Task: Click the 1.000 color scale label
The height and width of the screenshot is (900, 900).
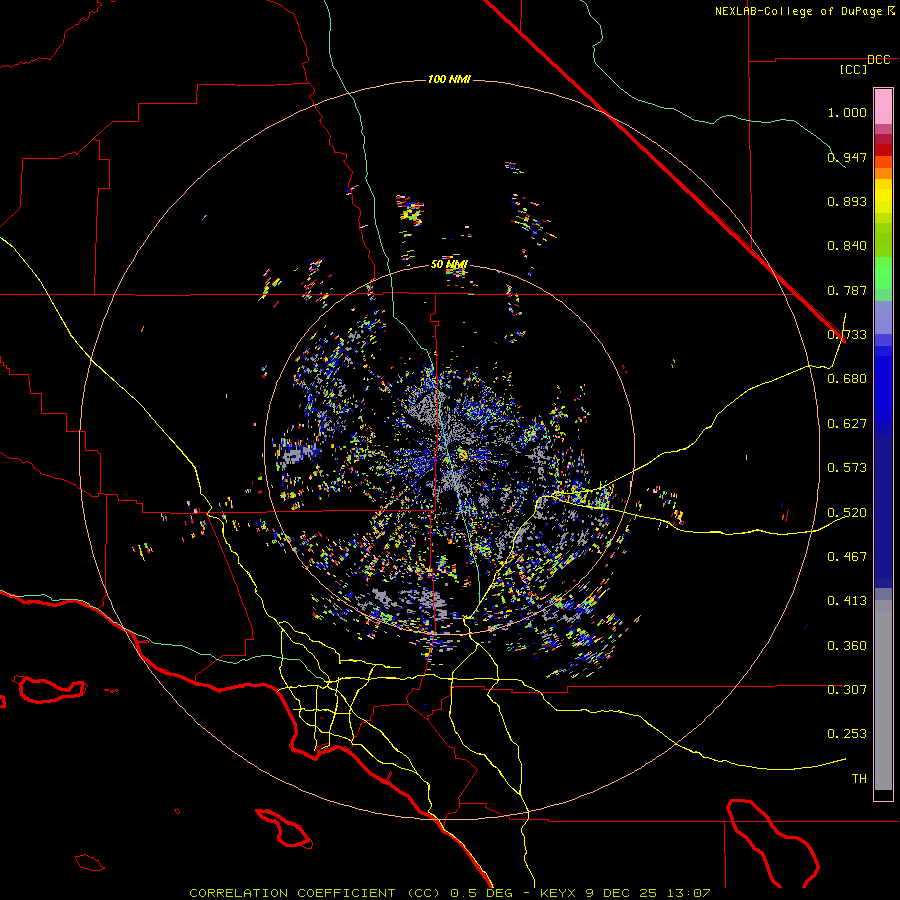Action: coord(847,112)
